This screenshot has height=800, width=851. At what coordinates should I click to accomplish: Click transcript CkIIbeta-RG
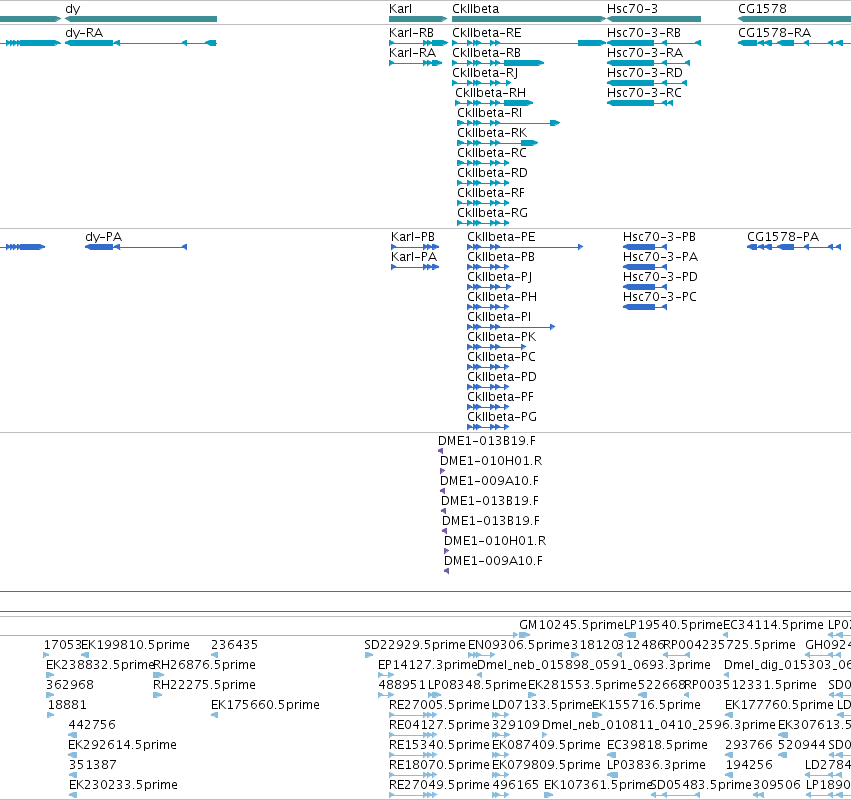[492, 213]
